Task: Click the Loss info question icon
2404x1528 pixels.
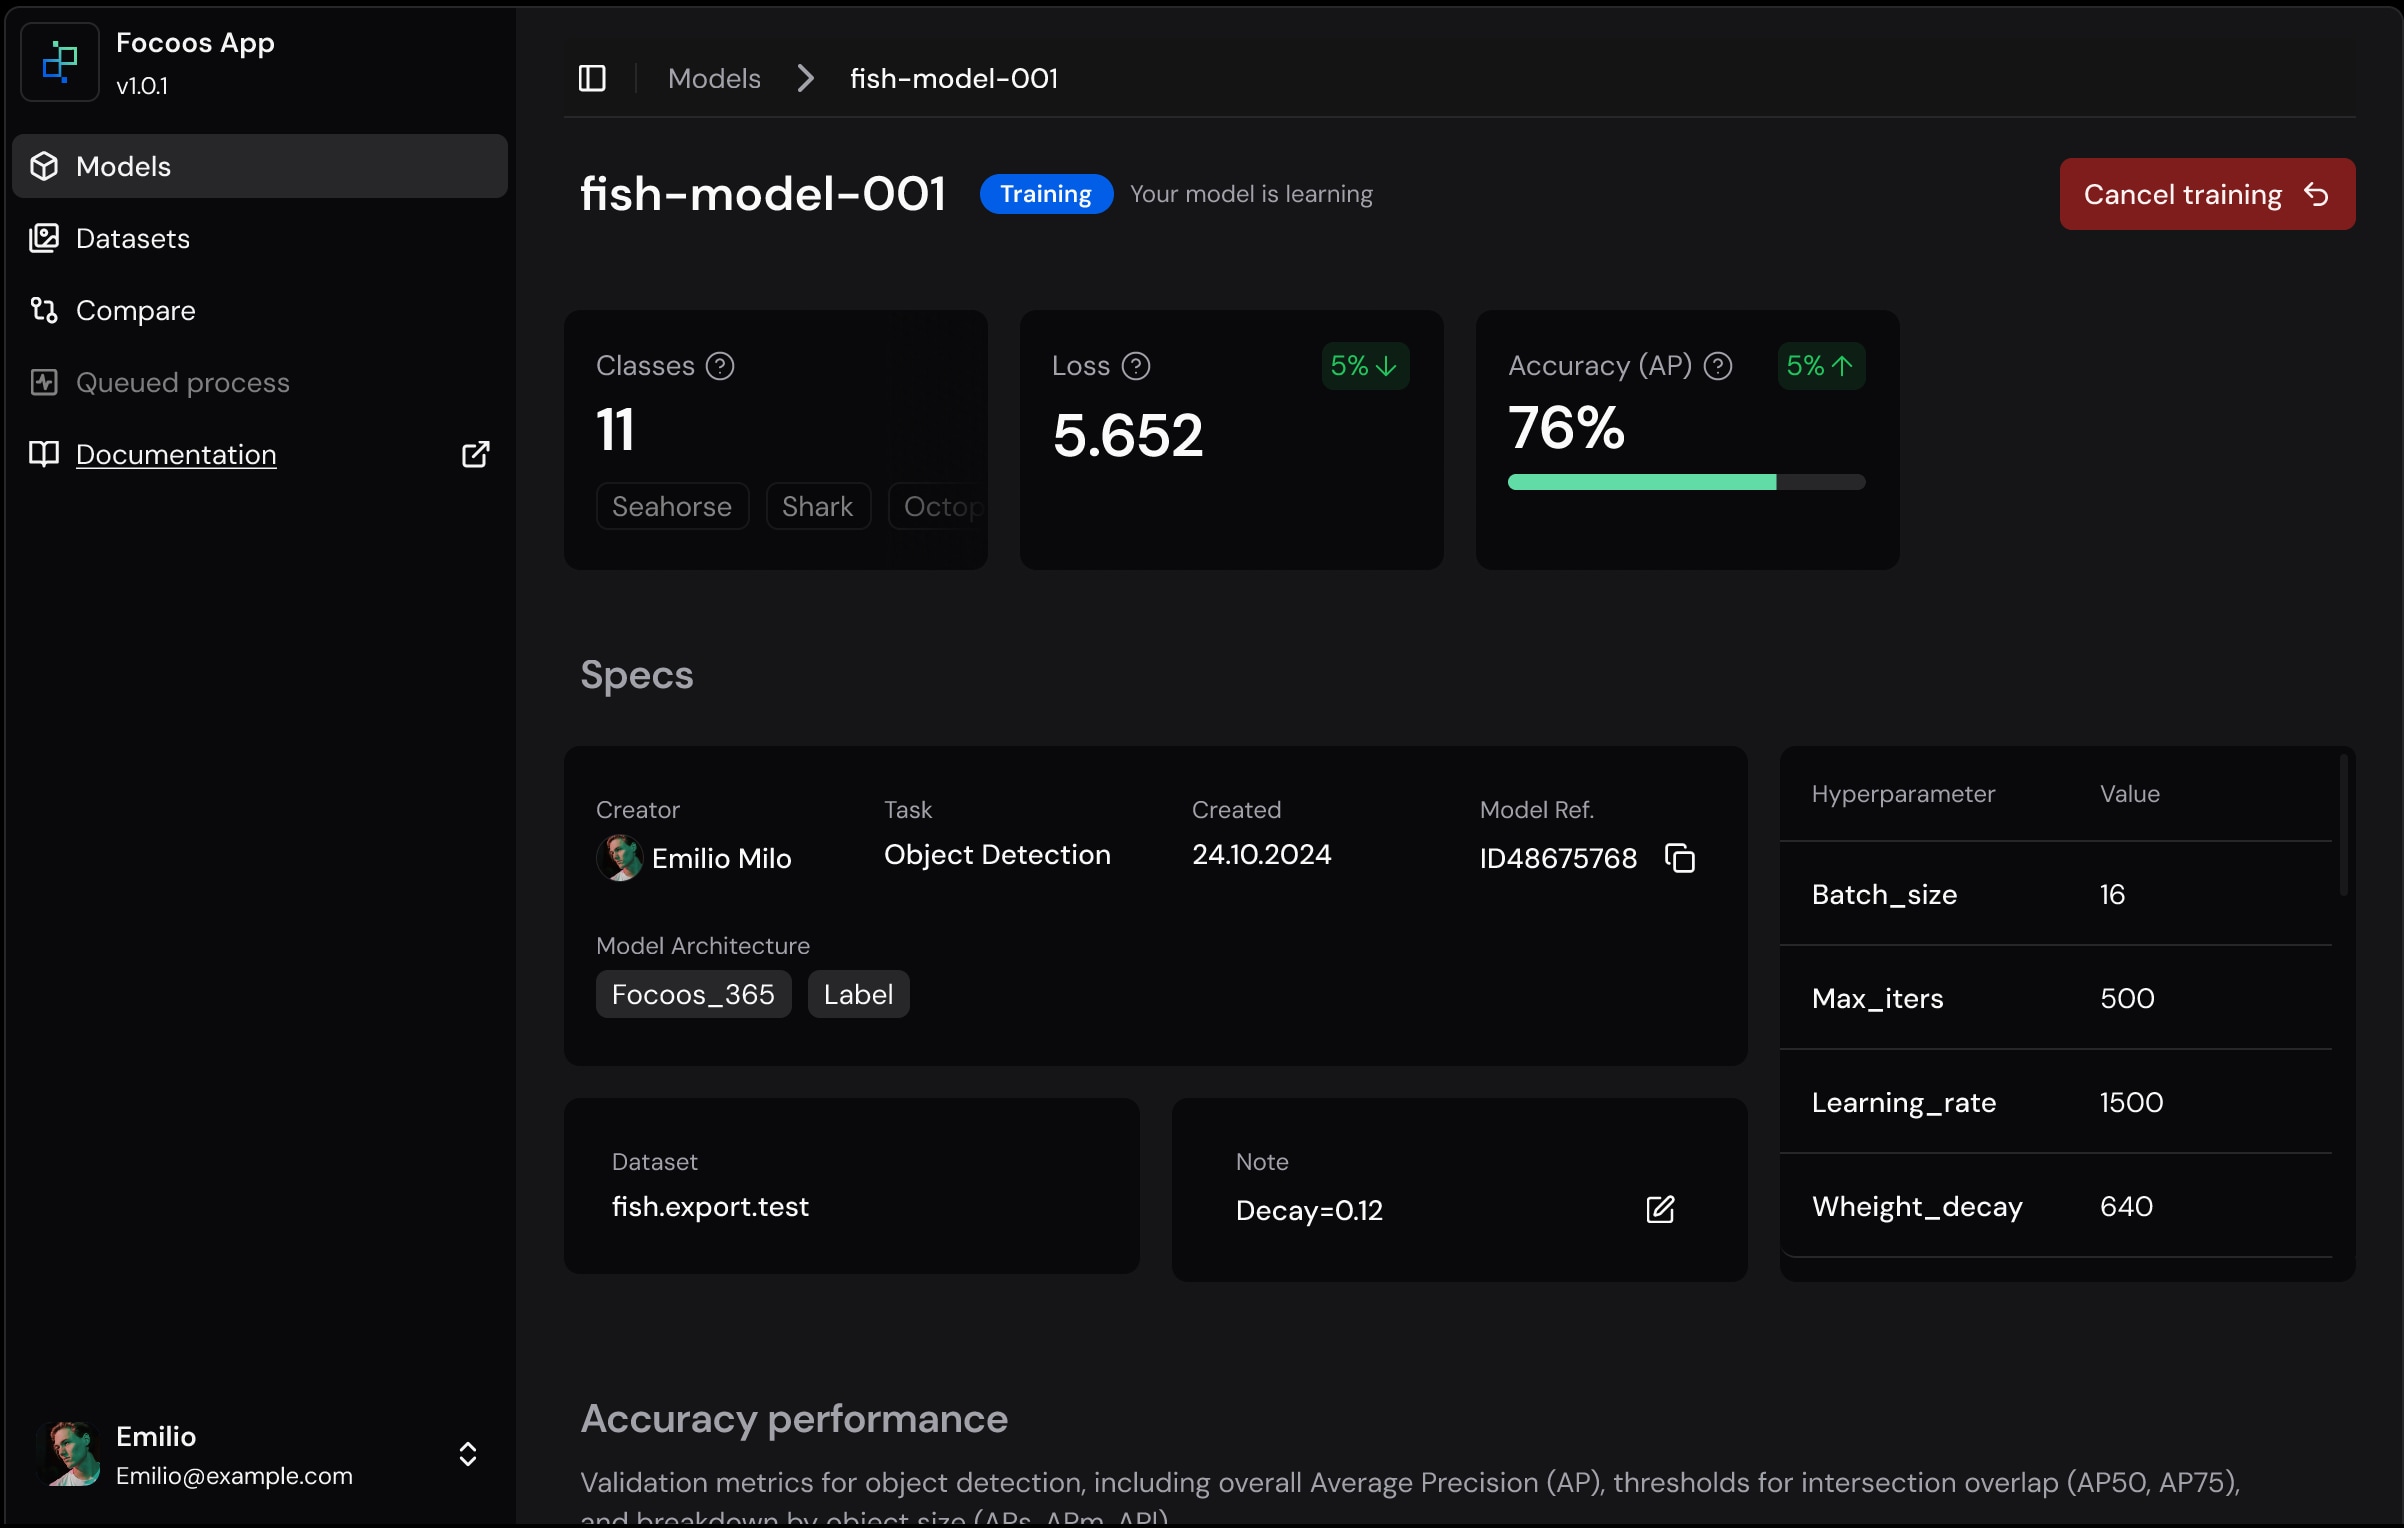Action: tap(1136, 366)
